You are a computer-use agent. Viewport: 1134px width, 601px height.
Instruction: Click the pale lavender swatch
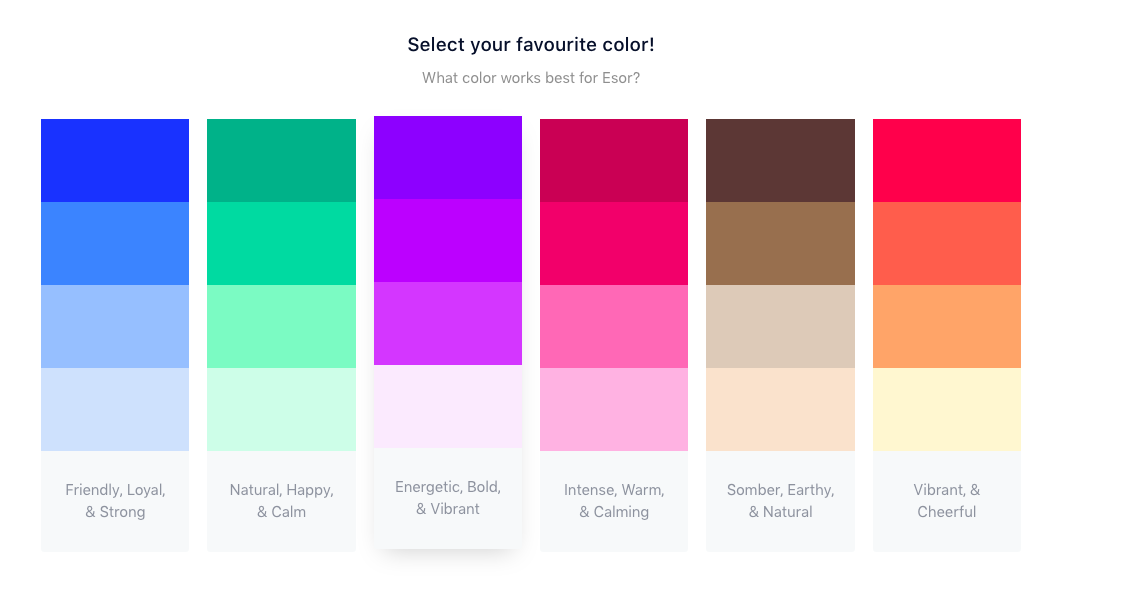[x=448, y=406]
